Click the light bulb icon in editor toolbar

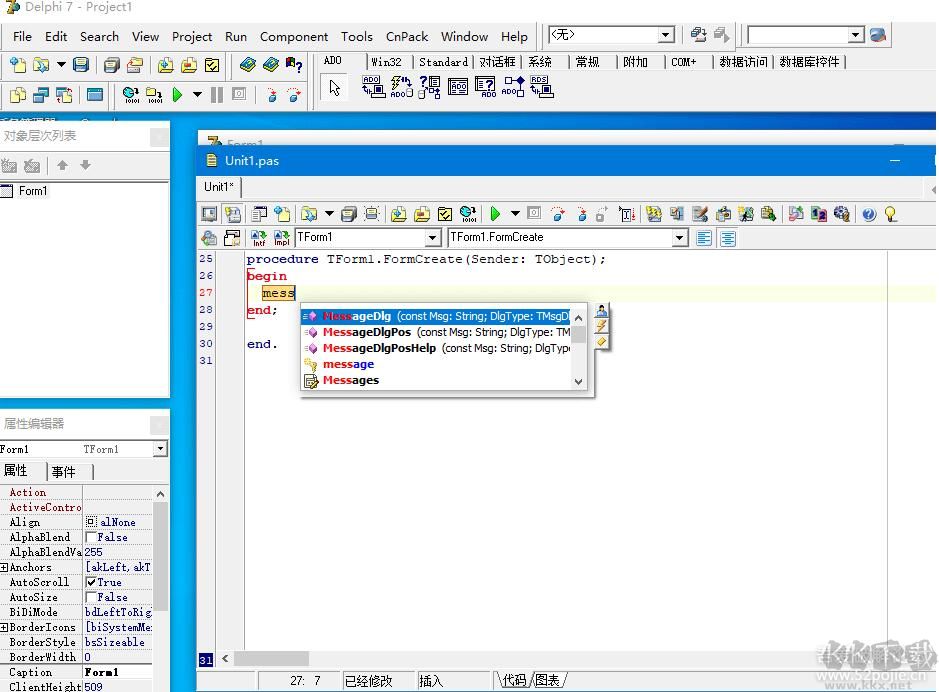coord(890,214)
